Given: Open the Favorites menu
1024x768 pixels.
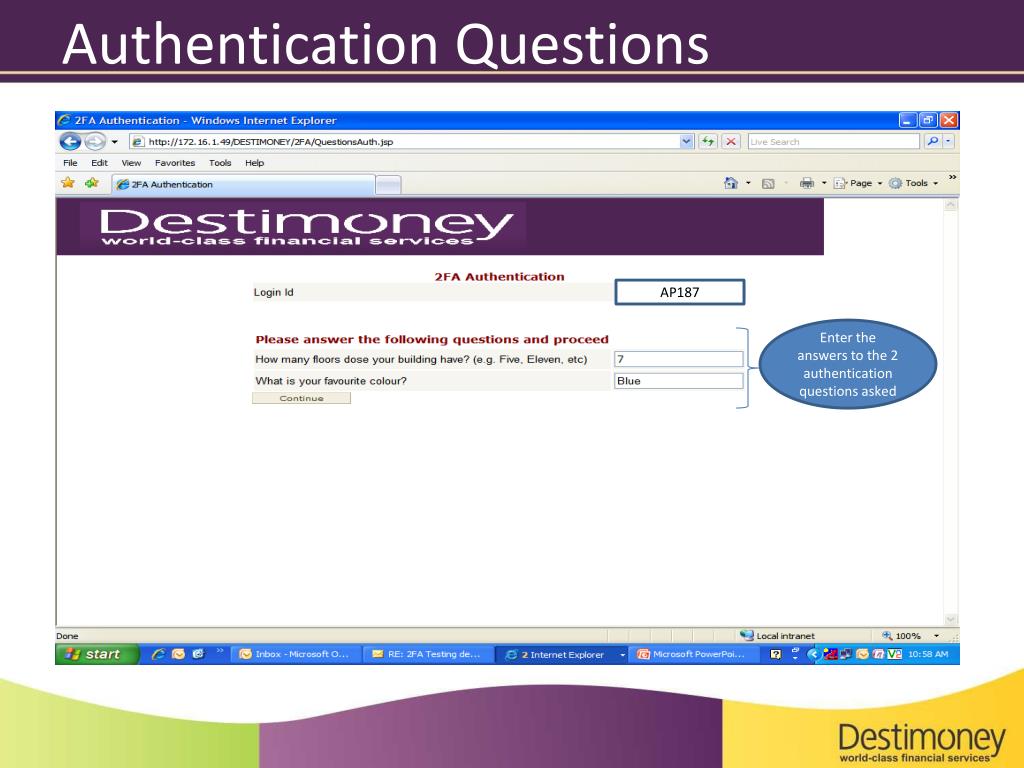Looking at the screenshot, I should tap(174, 163).
